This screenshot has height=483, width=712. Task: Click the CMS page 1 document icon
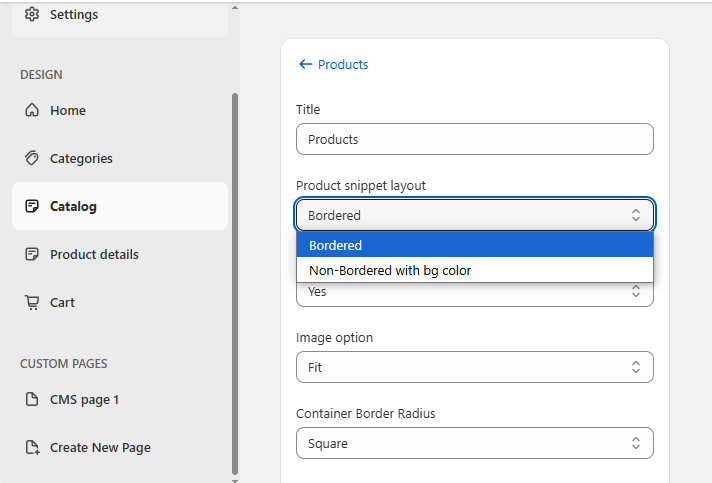click(x=32, y=399)
